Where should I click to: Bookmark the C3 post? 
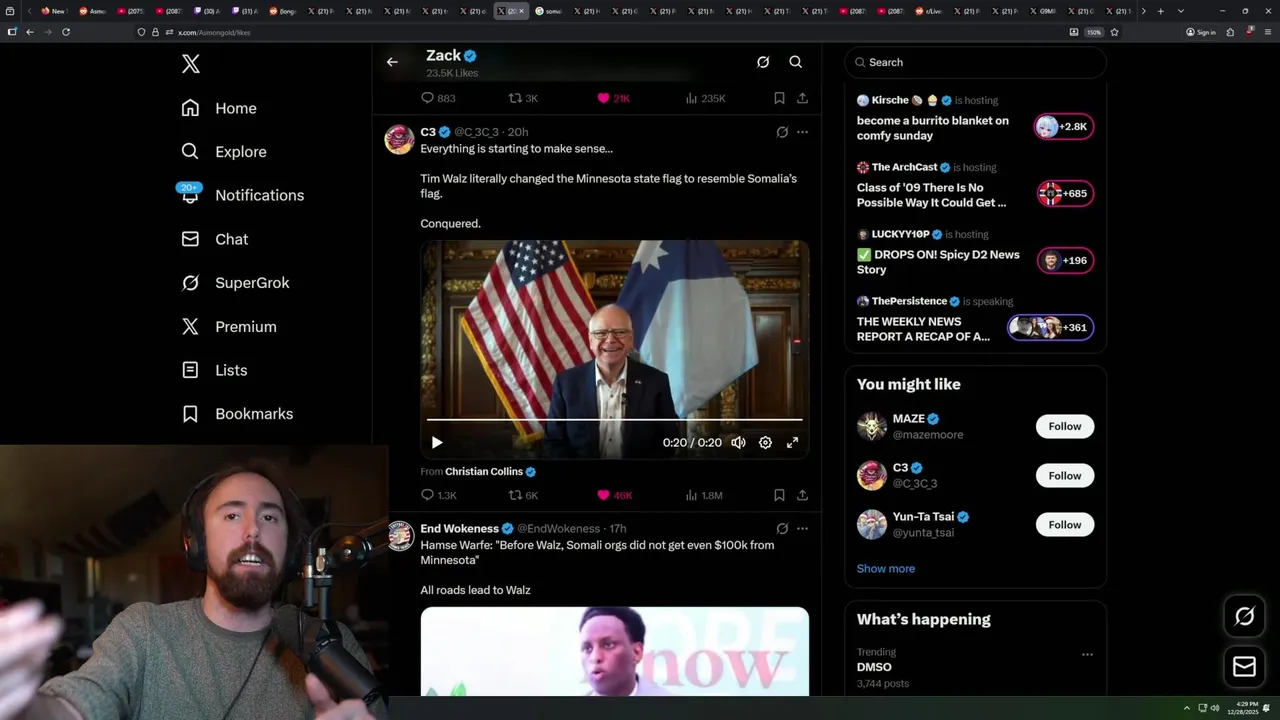pyautogui.click(x=779, y=495)
